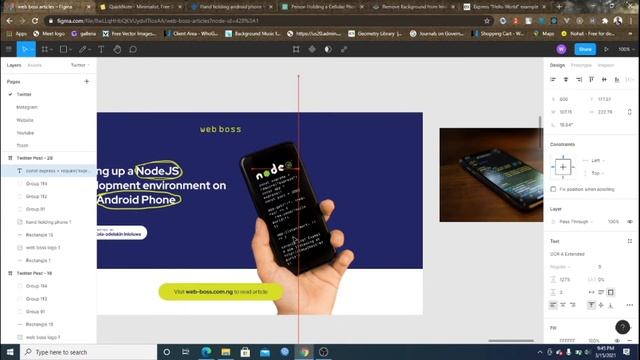Reload the browser page
The image size is (640, 360).
click(35, 21)
